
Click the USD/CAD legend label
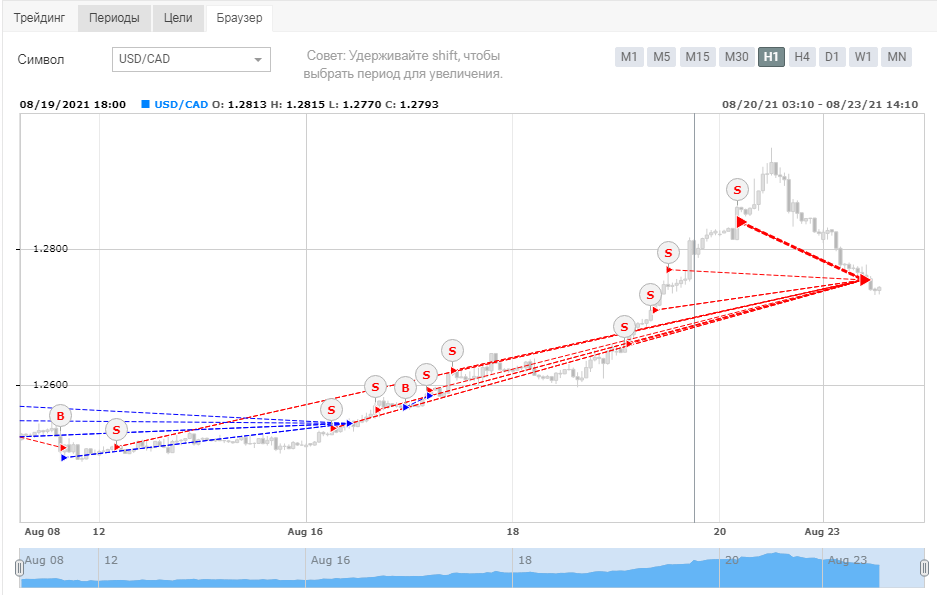pos(181,105)
